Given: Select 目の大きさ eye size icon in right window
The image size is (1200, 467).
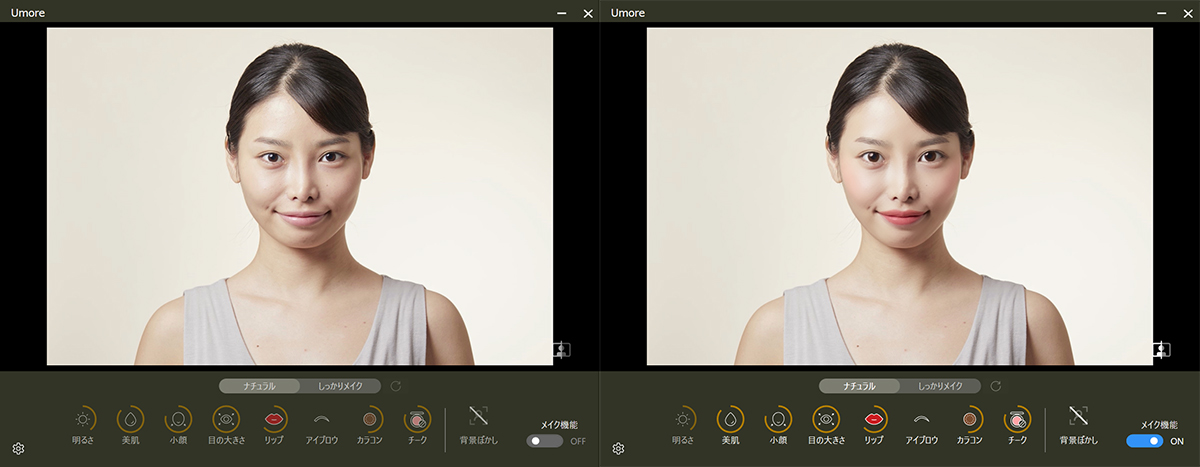Looking at the screenshot, I should (x=826, y=419).
